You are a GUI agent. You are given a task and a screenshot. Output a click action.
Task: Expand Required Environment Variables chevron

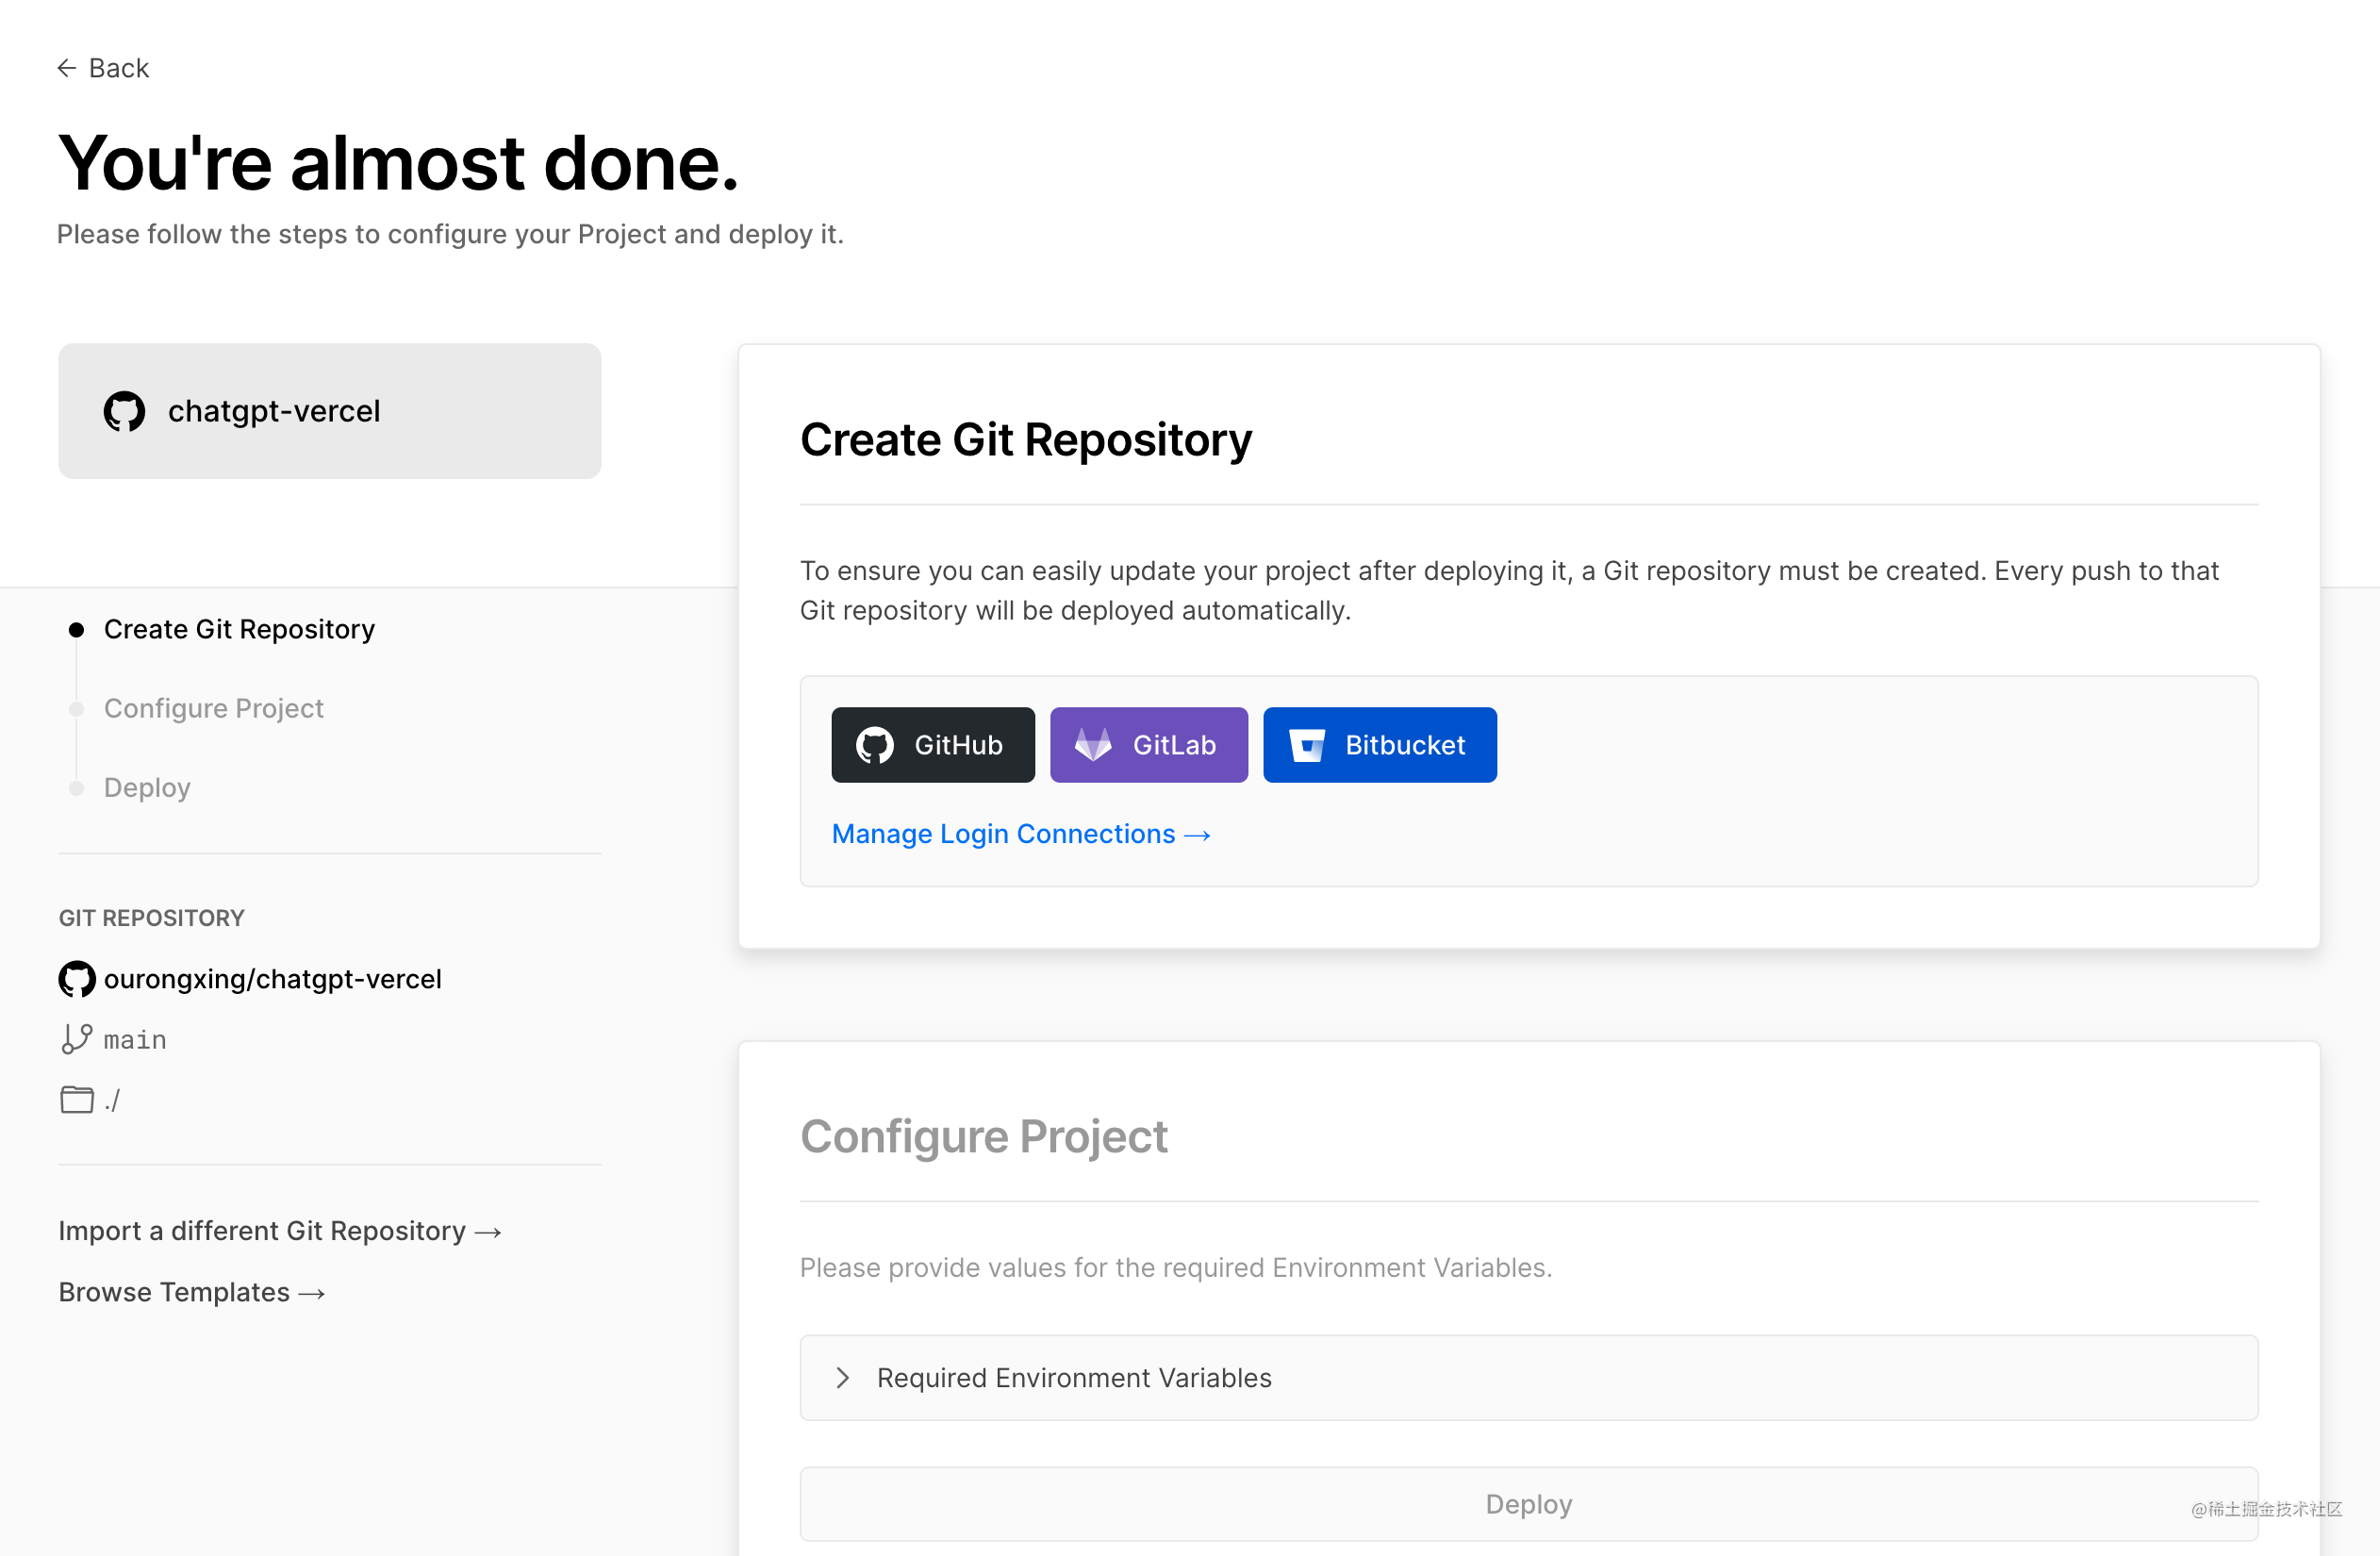tap(843, 1378)
